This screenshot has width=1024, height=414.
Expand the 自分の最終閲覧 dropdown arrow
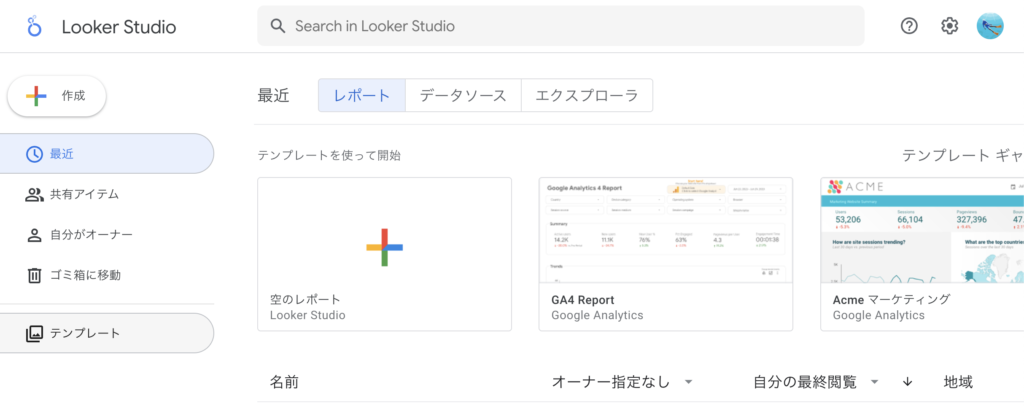pyautogui.click(x=874, y=382)
